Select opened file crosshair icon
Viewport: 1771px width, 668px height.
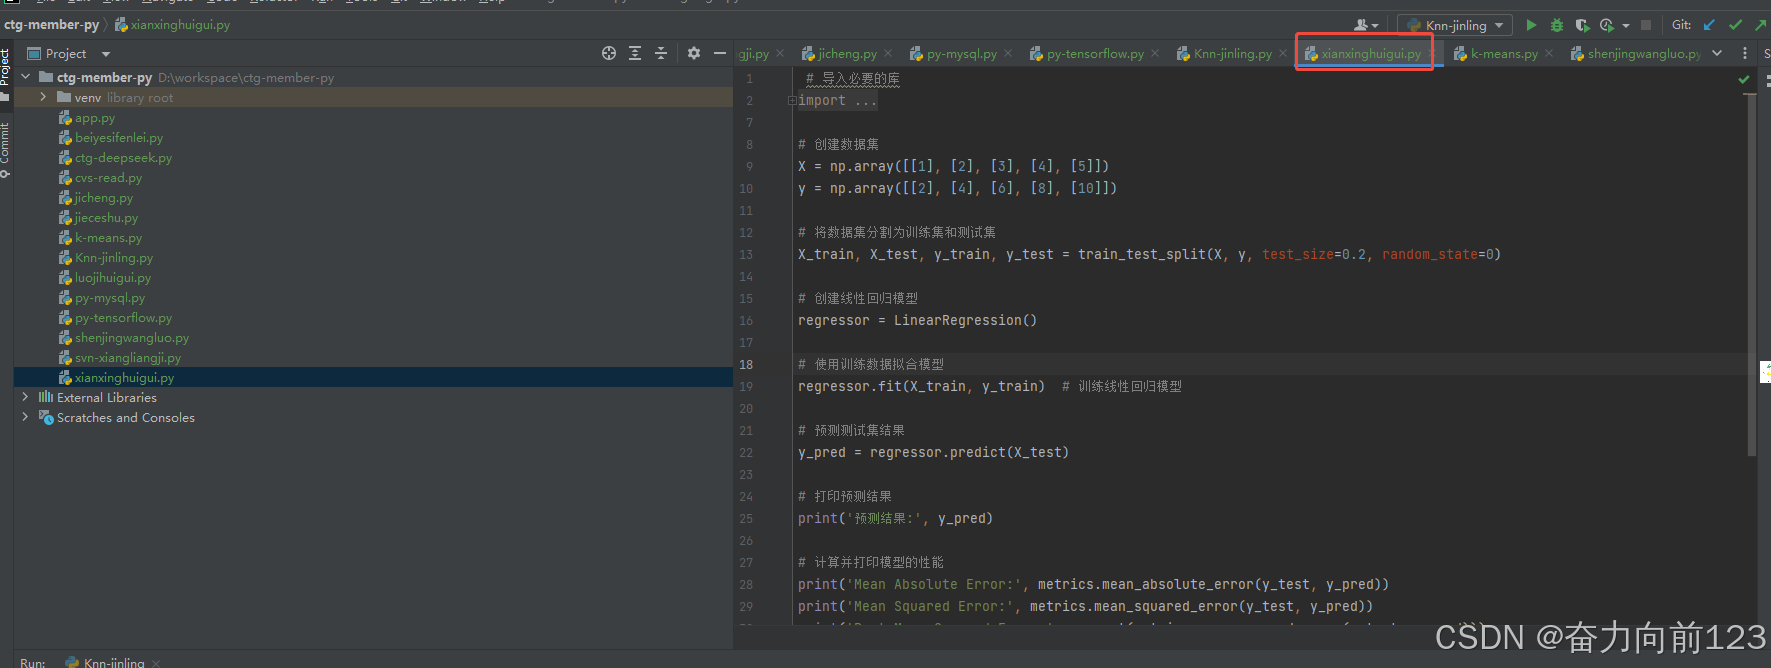coord(609,53)
